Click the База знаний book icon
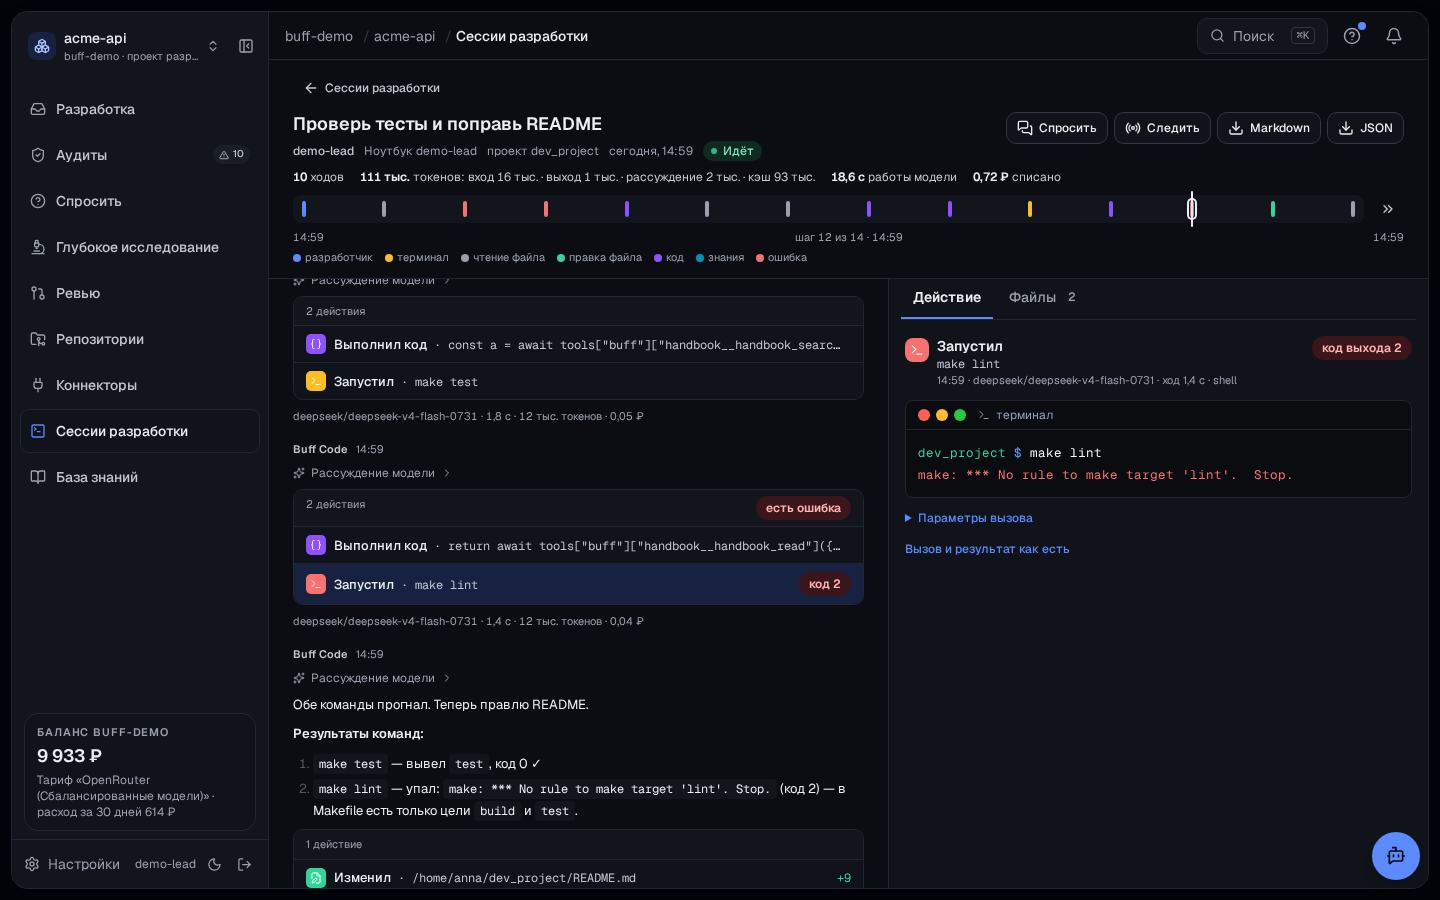Image resolution: width=1440 pixels, height=900 pixels. (x=38, y=477)
